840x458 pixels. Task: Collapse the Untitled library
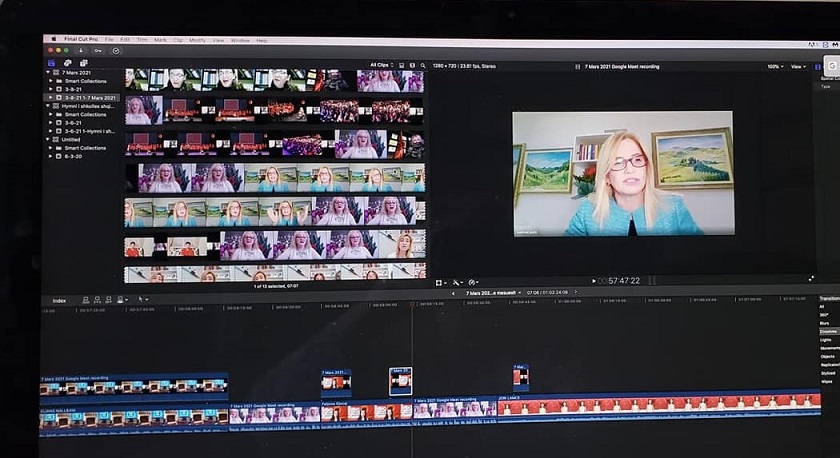[x=48, y=139]
